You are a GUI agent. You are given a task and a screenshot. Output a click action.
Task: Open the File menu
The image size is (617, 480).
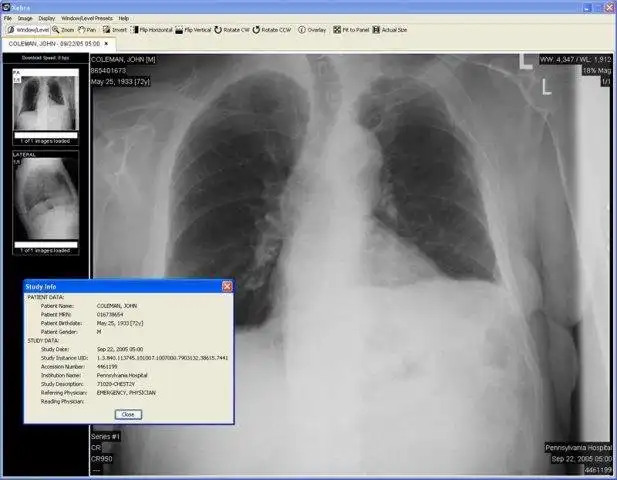pos(8,18)
